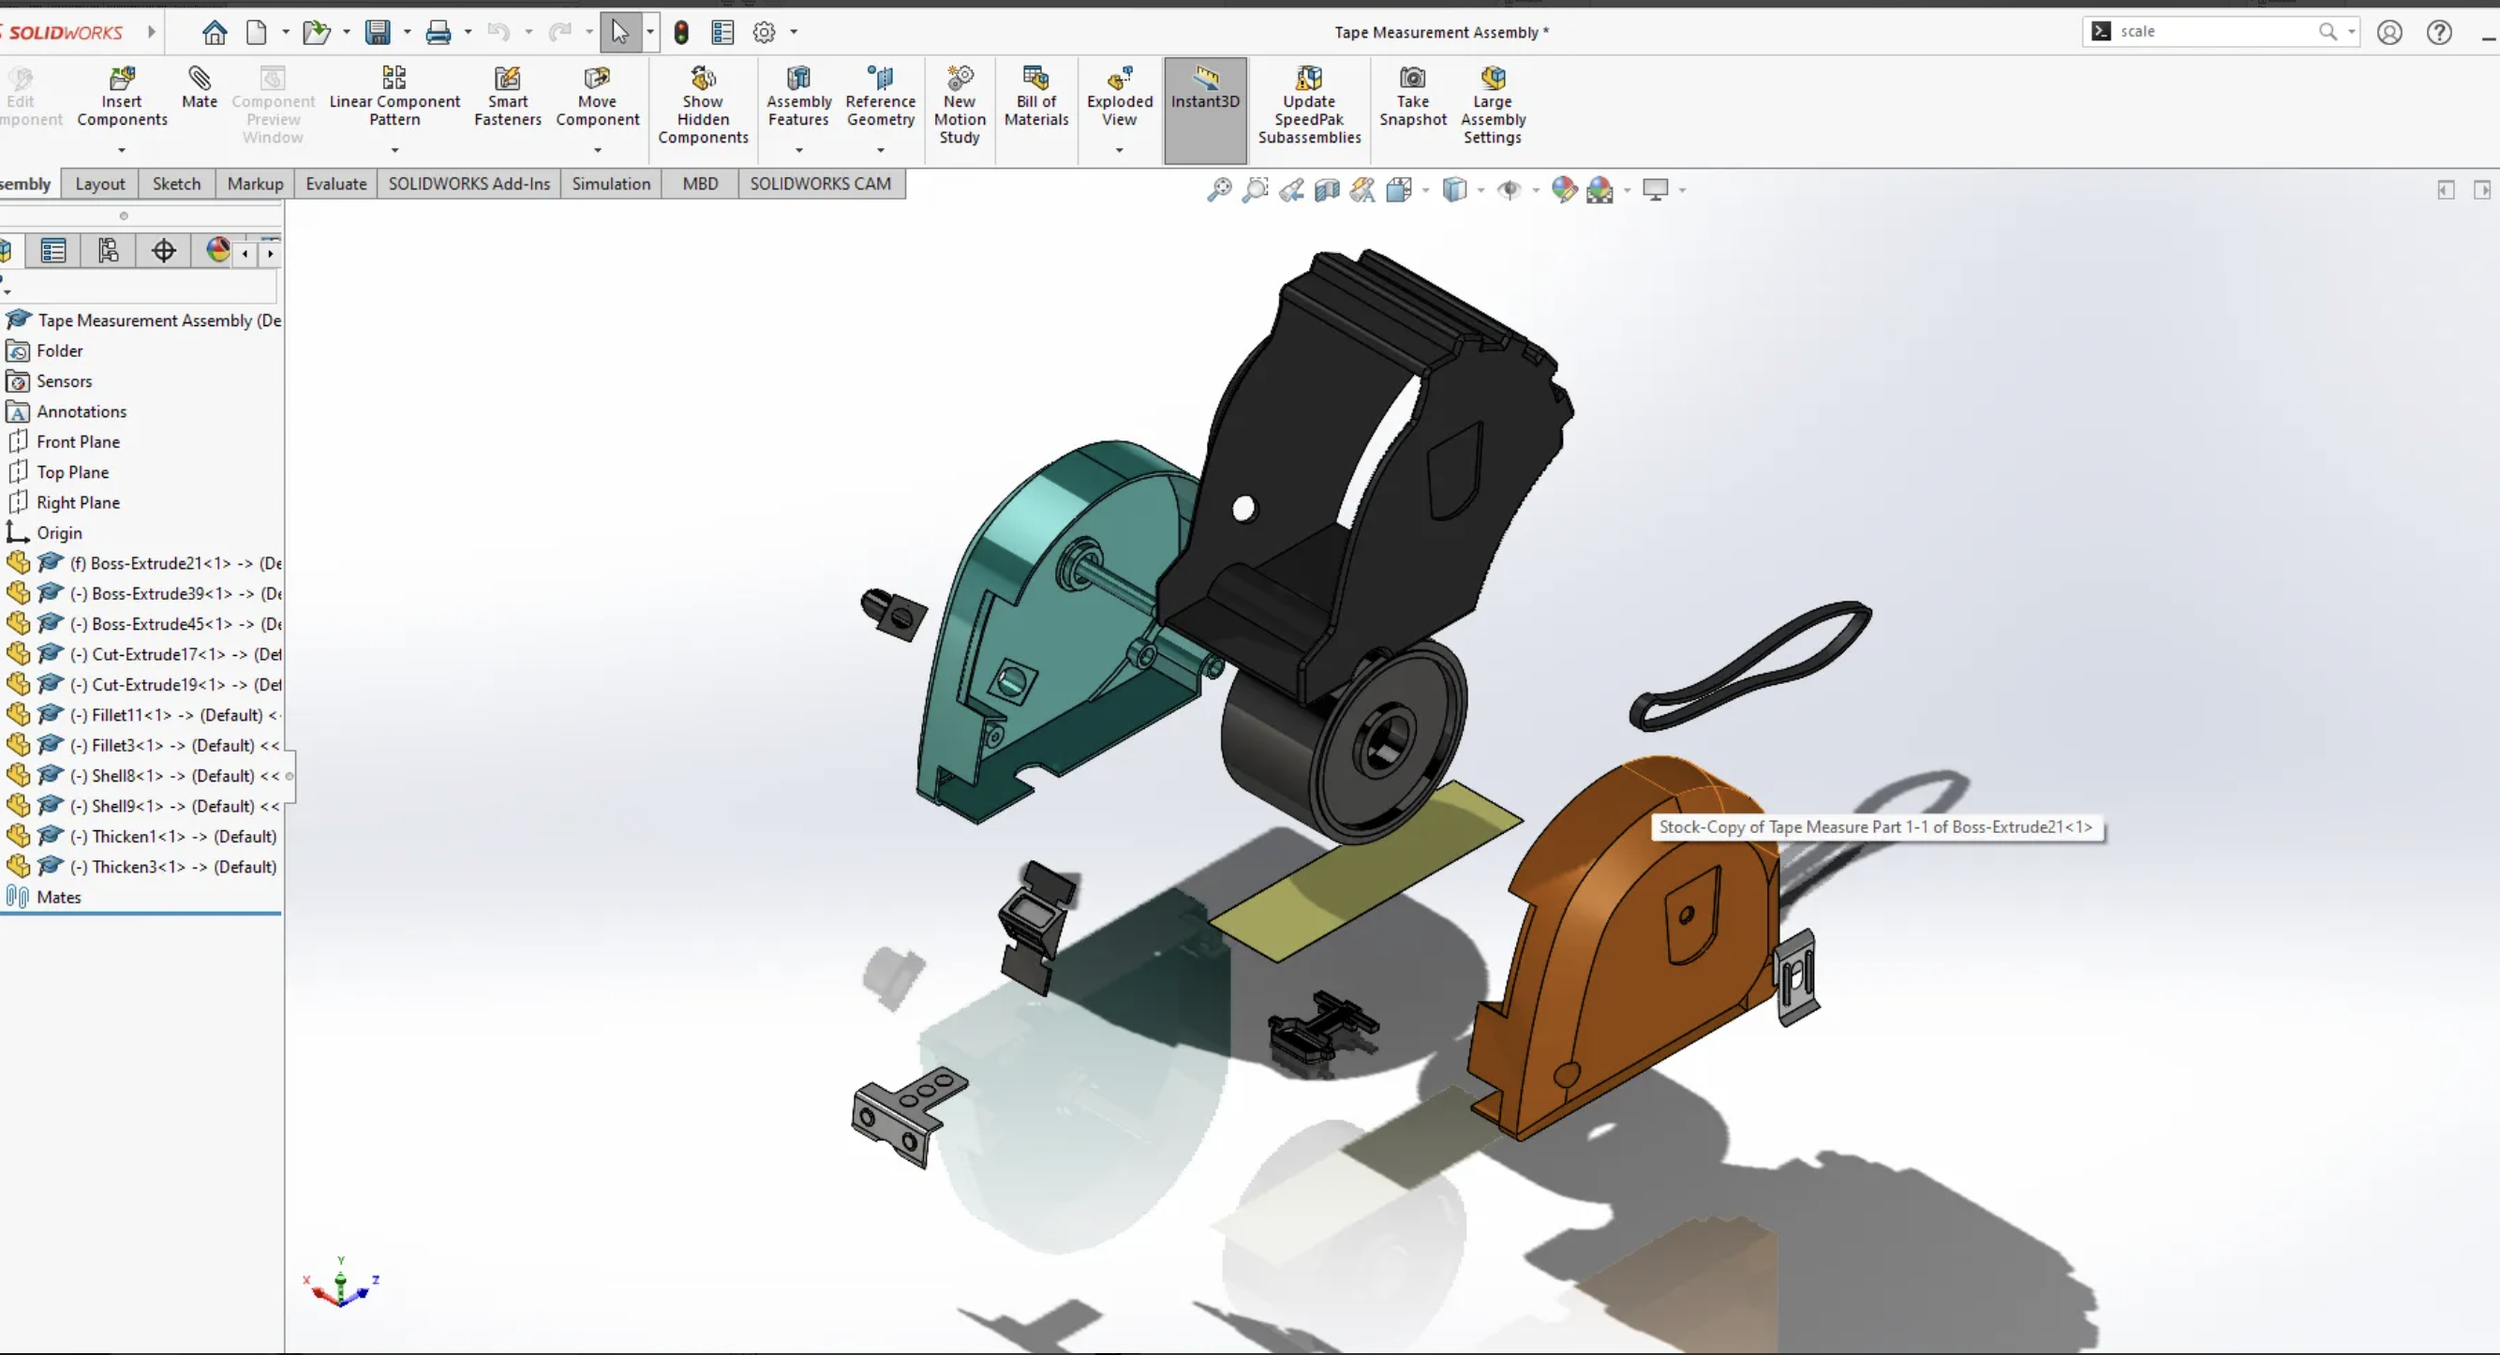Open the Display Style dropdown arrow

click(1481, 190)
